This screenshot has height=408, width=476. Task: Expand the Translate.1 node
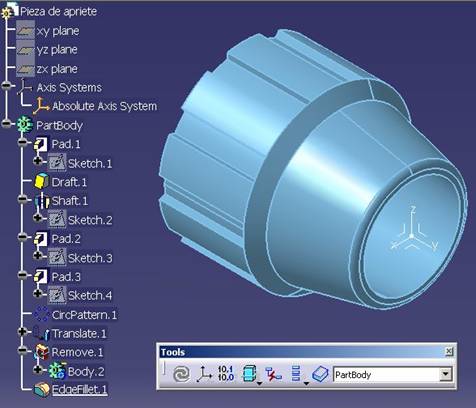pyautogui.click(x=22, y=332)
